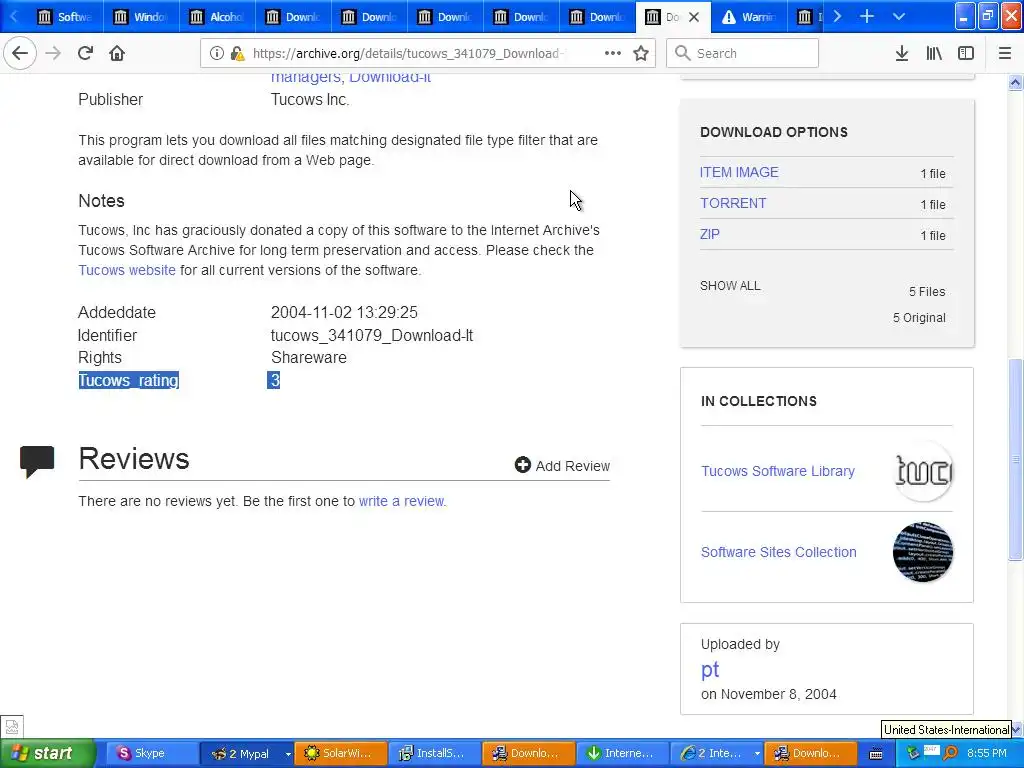The width and height of the screenshot is (1024, 768).
Task: Open the Tucows website link
Action: [127, 270]
